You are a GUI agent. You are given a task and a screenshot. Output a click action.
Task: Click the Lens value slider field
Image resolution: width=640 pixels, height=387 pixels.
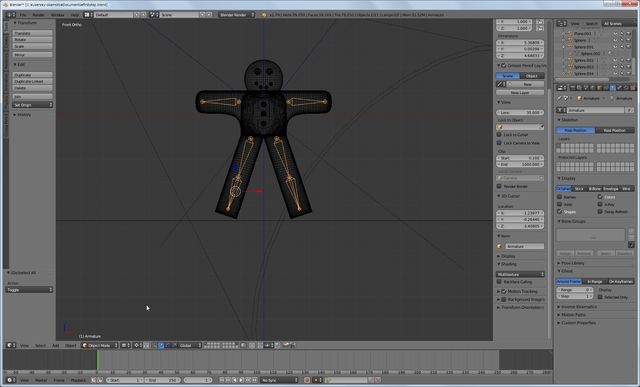(520, 112)
